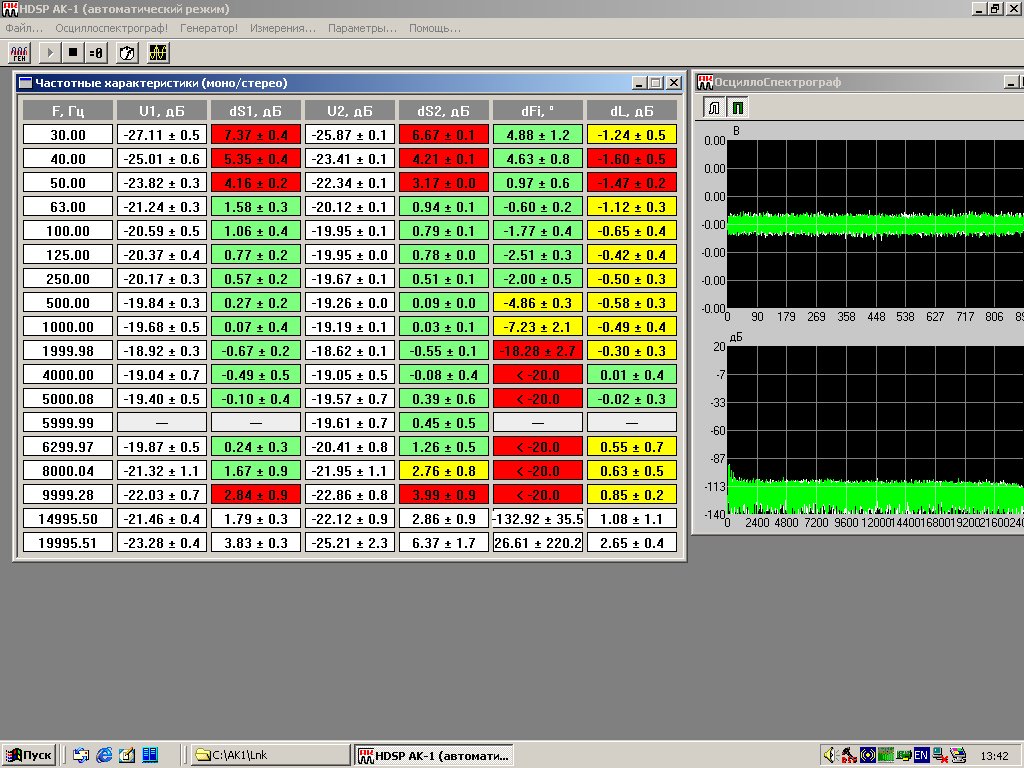Toggle the left channel (Л) button
The width and height of the screenshot is (1024, 768).
[715, 107]
